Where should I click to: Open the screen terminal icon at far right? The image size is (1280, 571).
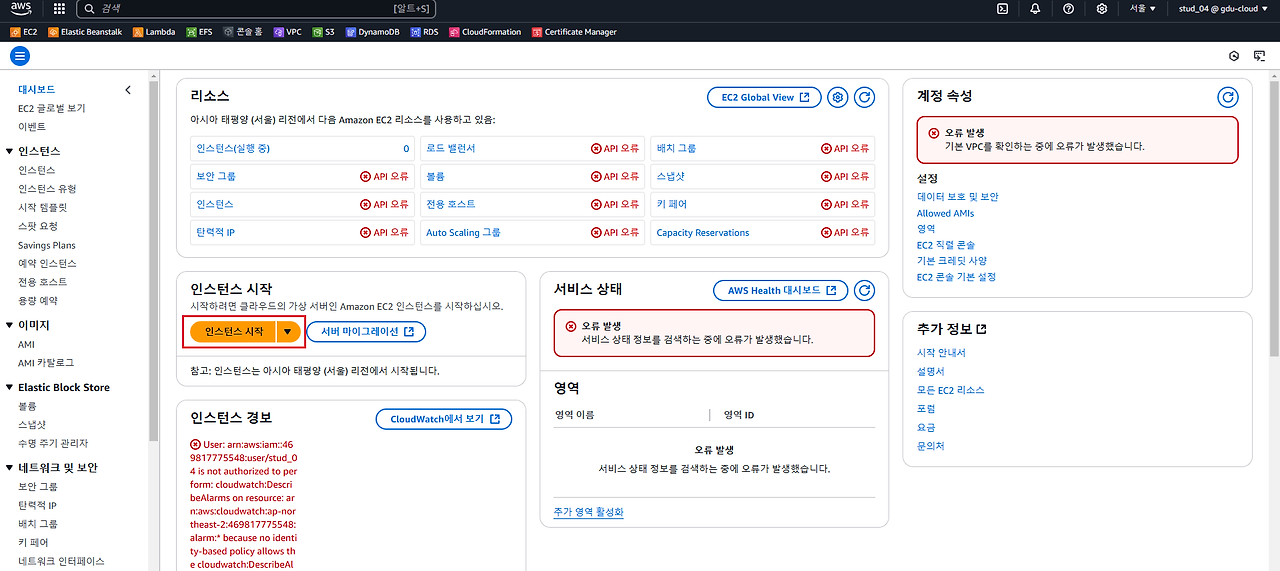[x=1259, y=56]
